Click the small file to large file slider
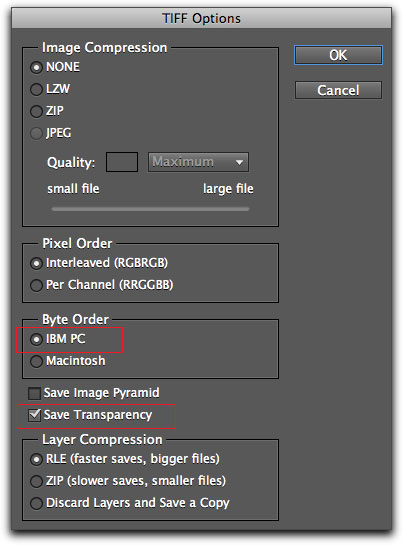This screenshot has width=403, height=545. coord(150,209)
